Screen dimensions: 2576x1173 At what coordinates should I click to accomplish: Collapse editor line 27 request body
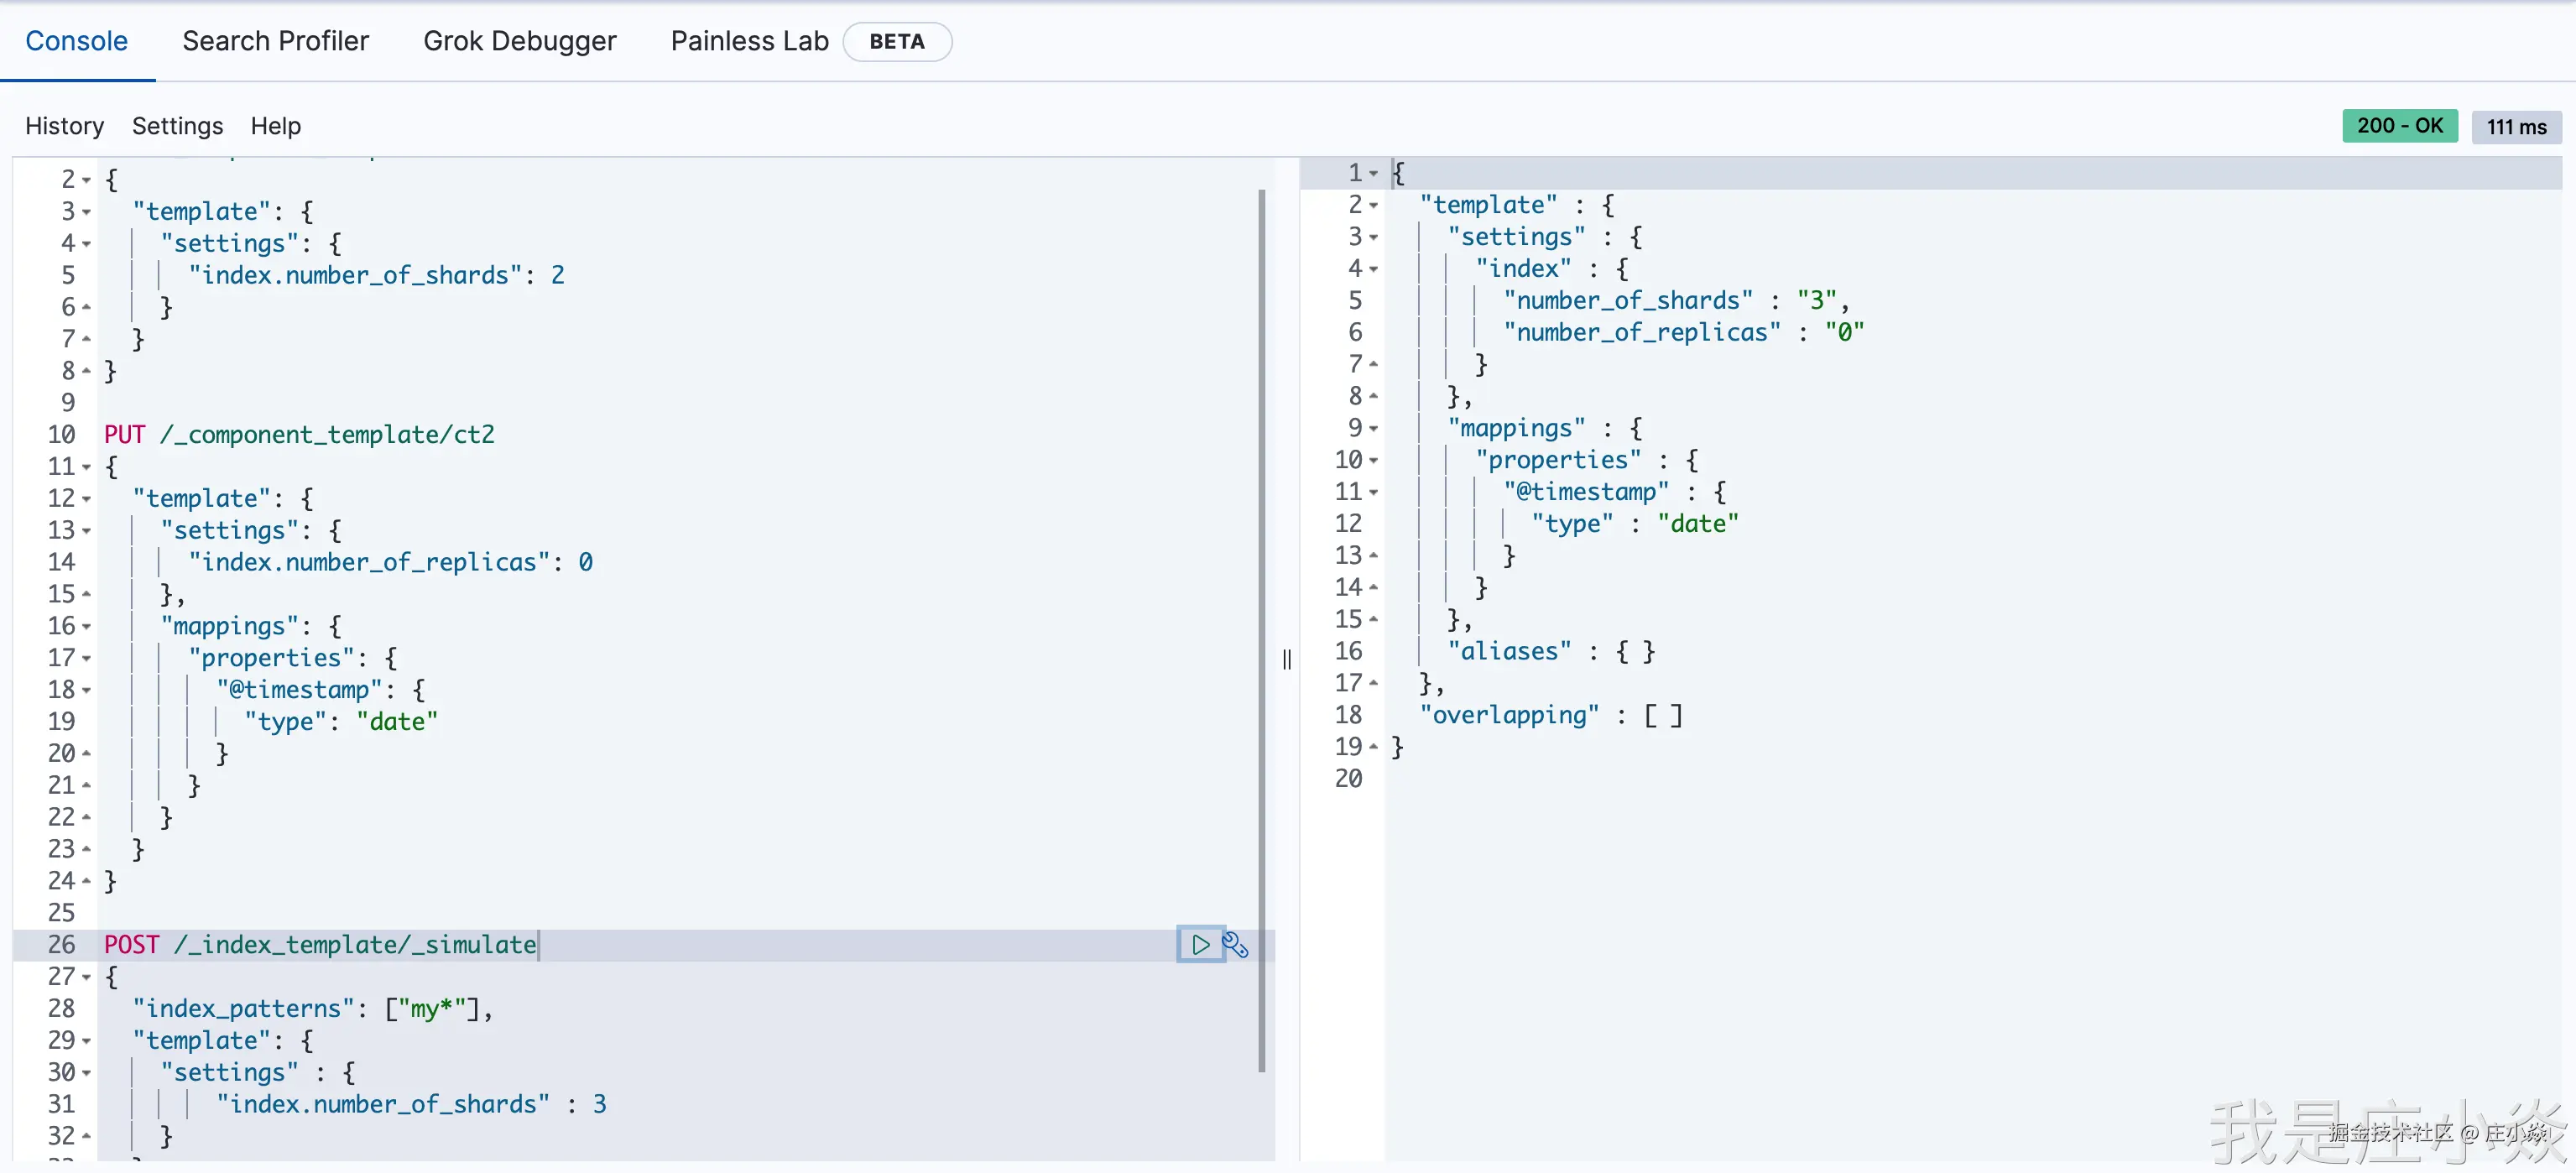(86, 977)
